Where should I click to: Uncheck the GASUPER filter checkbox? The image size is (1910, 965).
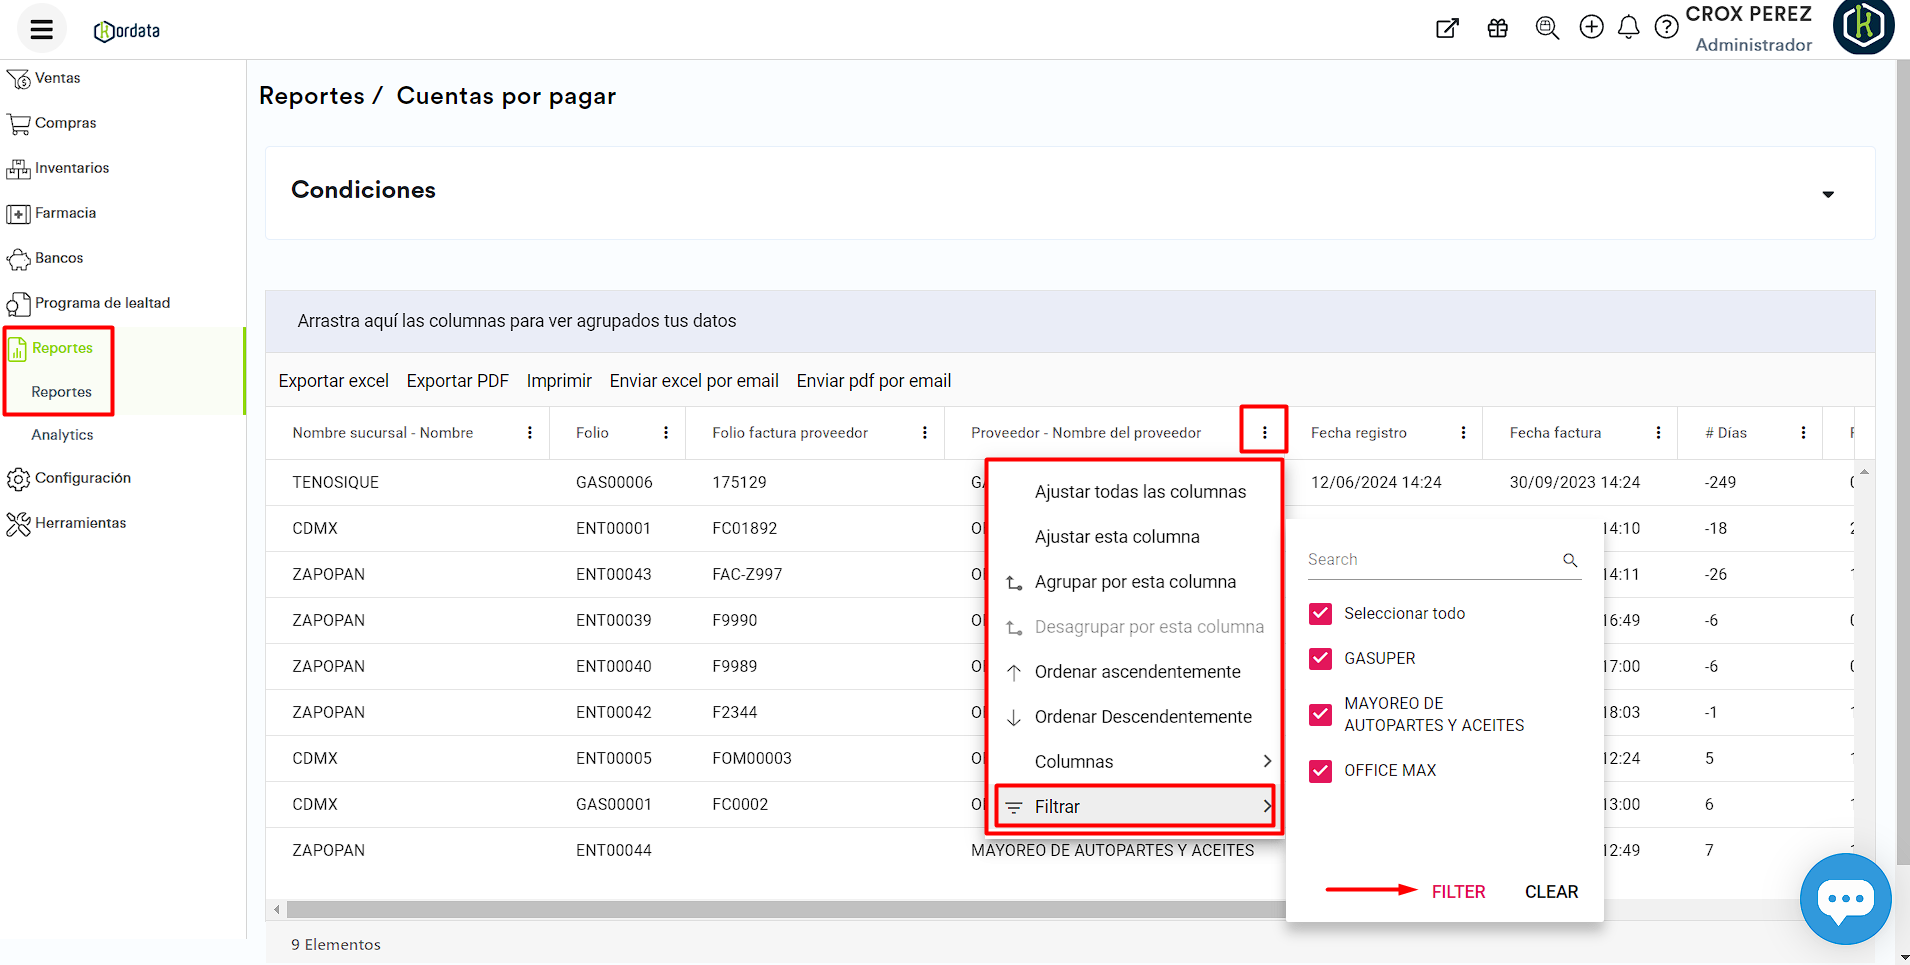point(1320,658)
